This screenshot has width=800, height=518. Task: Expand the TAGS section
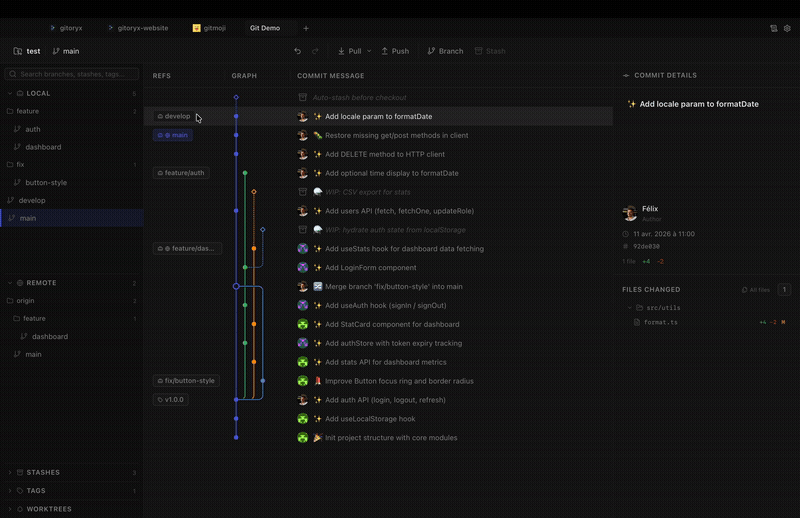(71, 490)
